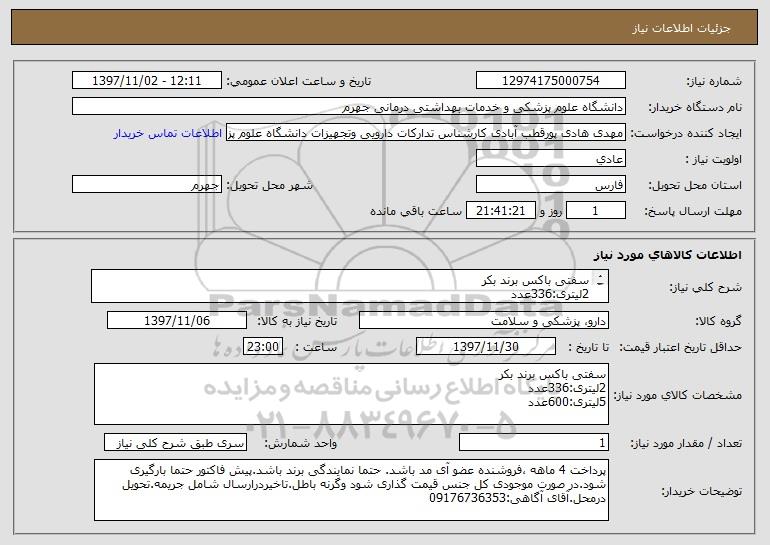Click the time field showing 23:00
This screenshot has height=545, width=770.
pos(263,347)
